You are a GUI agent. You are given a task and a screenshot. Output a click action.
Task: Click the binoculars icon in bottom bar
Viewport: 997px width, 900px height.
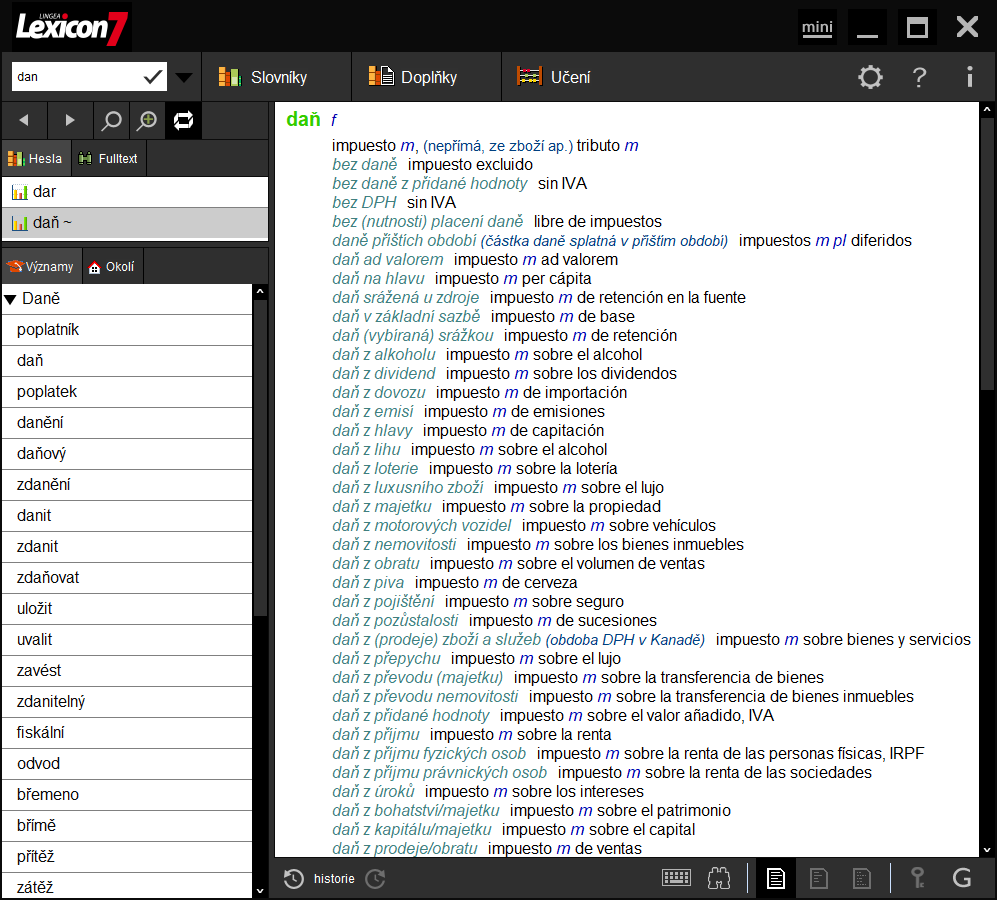coord(718,878)
